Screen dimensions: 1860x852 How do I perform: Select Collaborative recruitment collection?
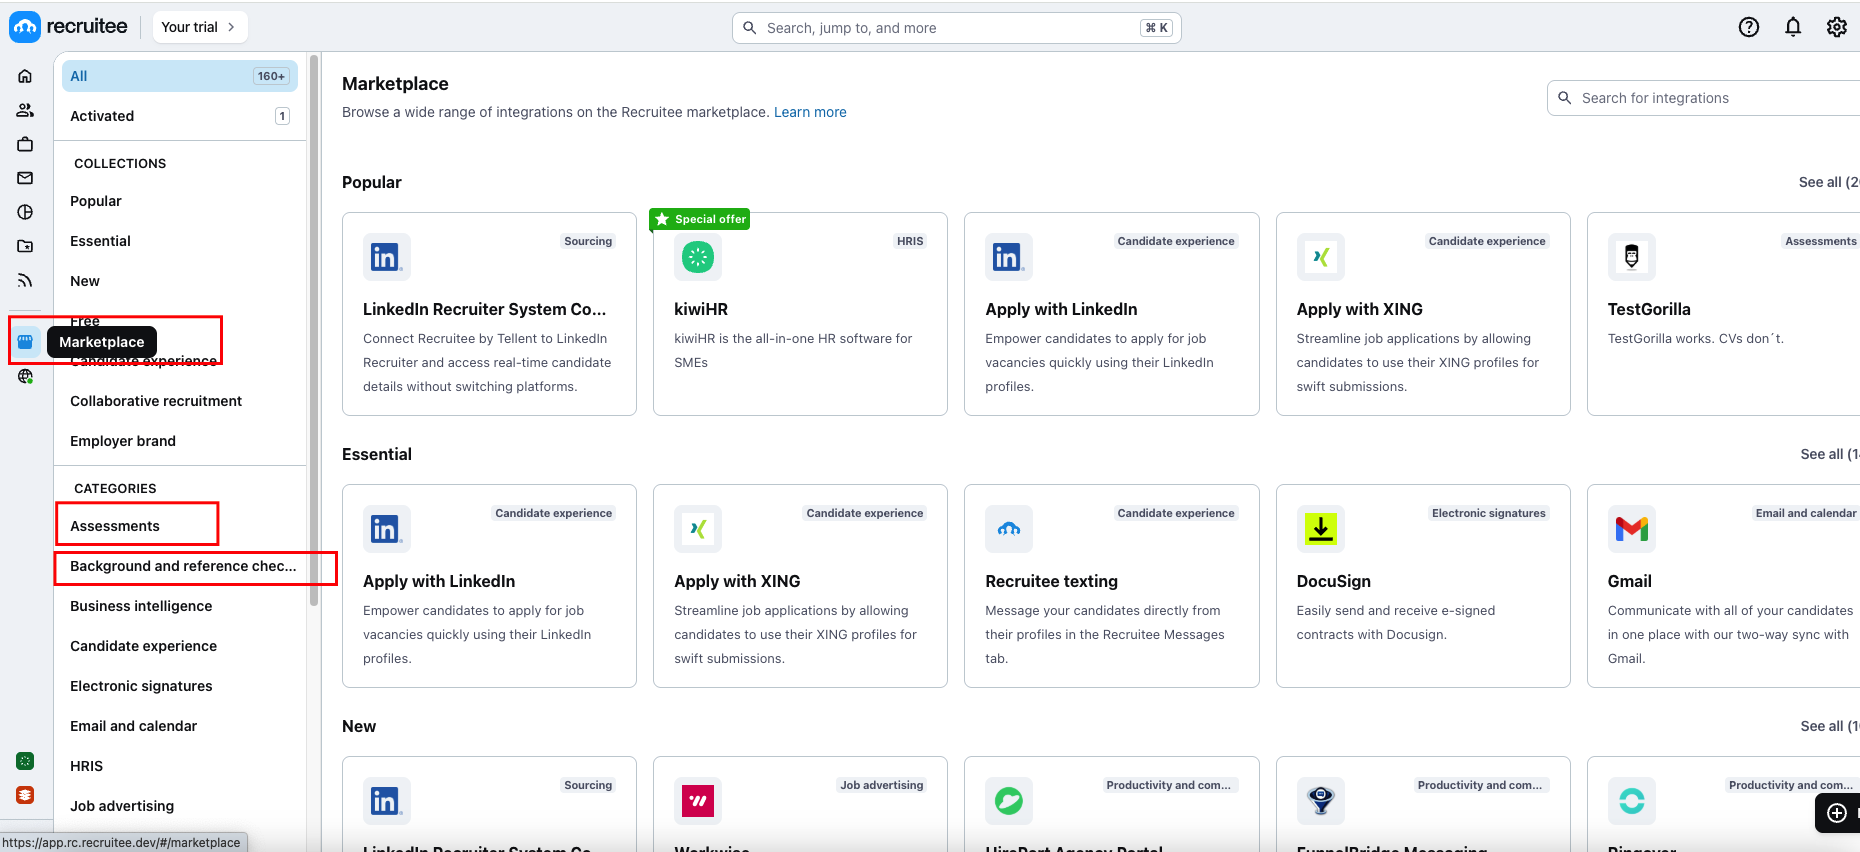tap(156, 401)
